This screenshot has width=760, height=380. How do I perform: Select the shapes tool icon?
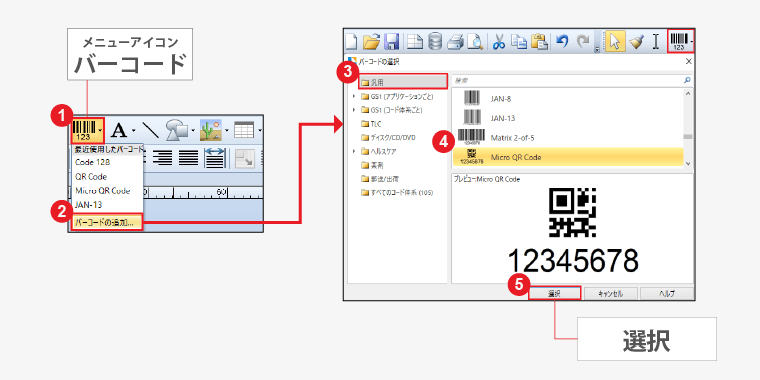178,130
